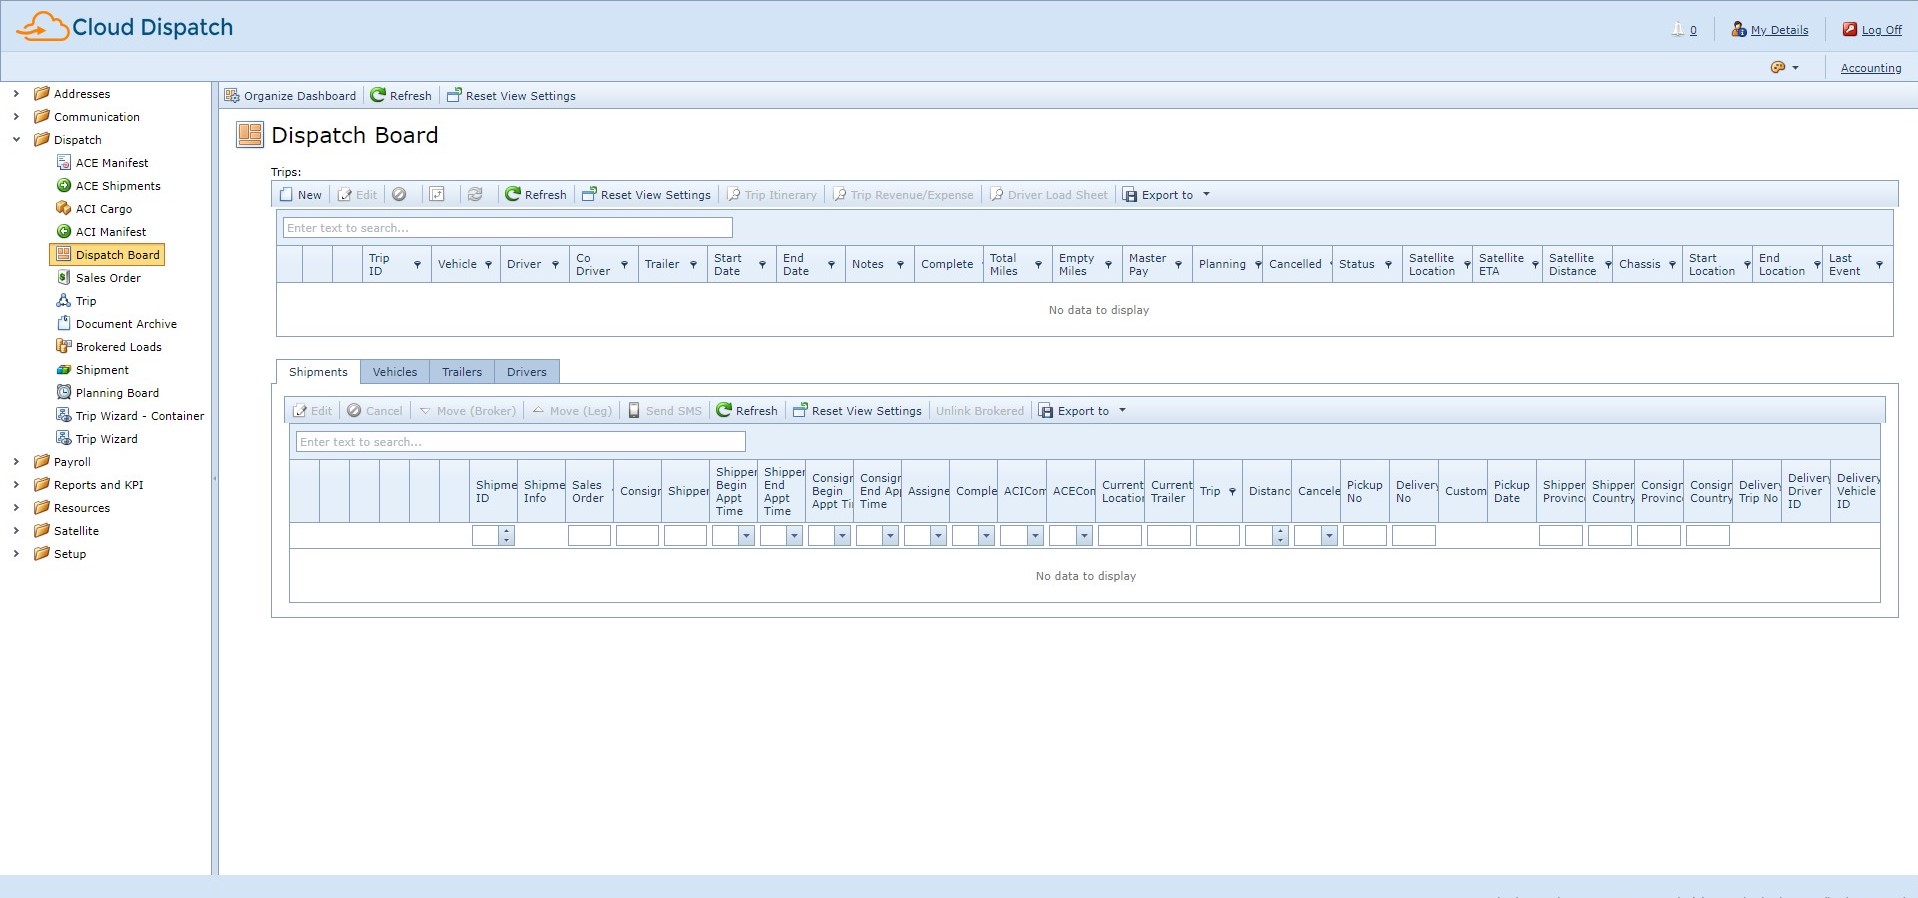
Task: Click Reset View Settings in the Trips toolbar
Action: 646,195
